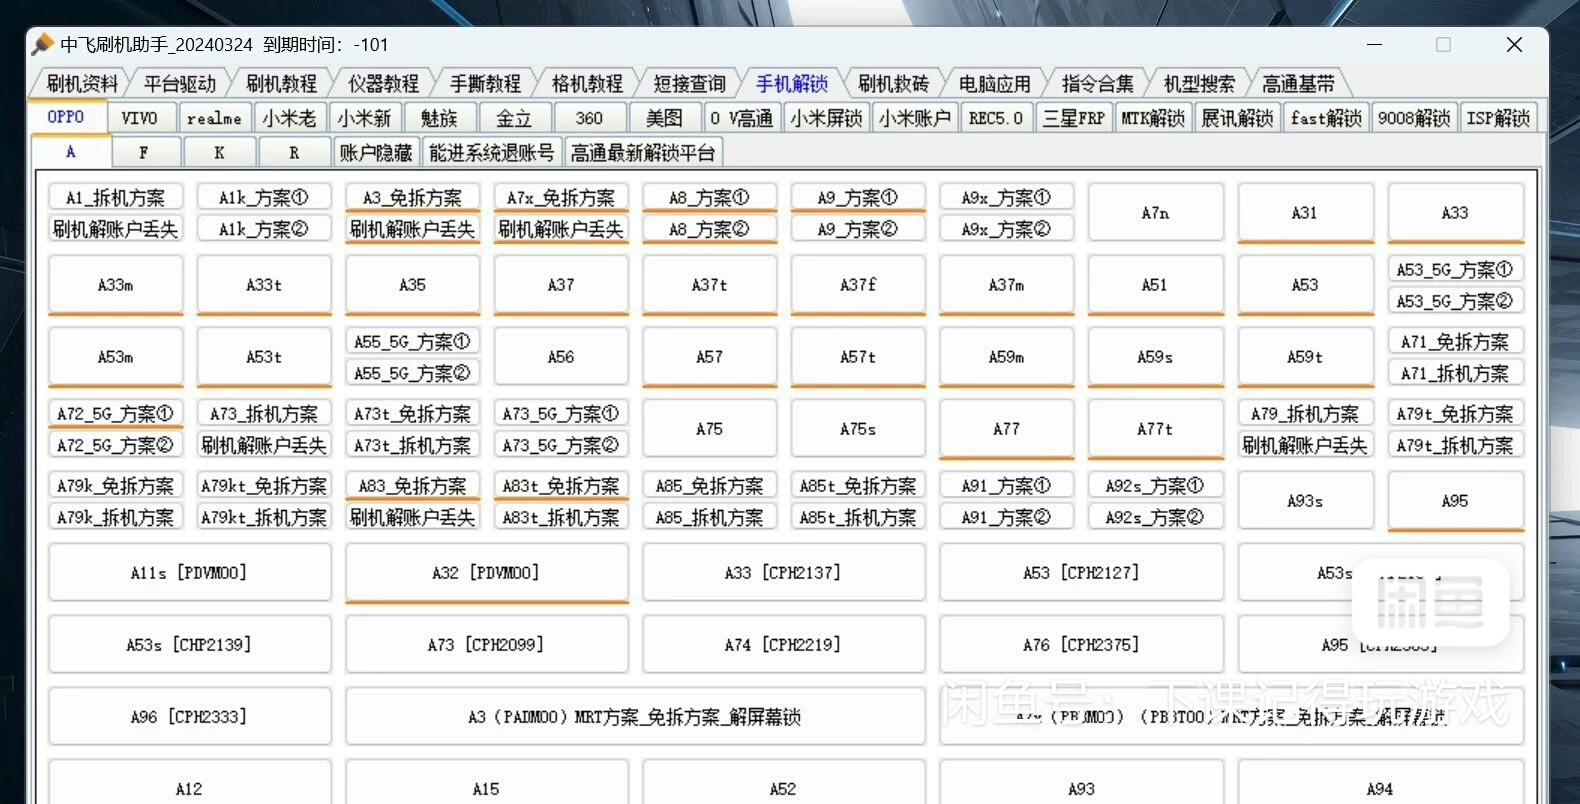Open the 指令合集 tab
This screenshot has width=1580, height=804.
[x=1098, y=84]
